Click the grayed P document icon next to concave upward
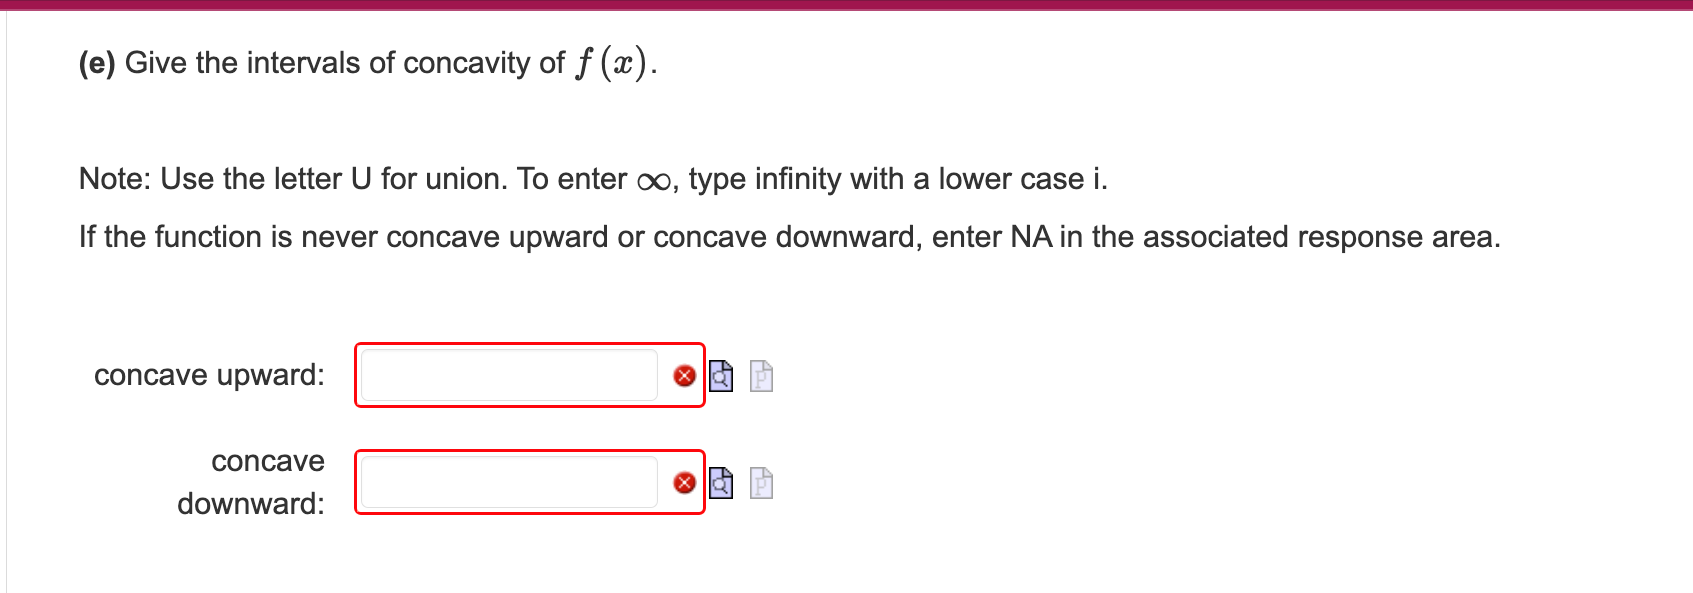Image resolution: width=1693 pixels, height=593 pixels. click(x=761, y=377)
